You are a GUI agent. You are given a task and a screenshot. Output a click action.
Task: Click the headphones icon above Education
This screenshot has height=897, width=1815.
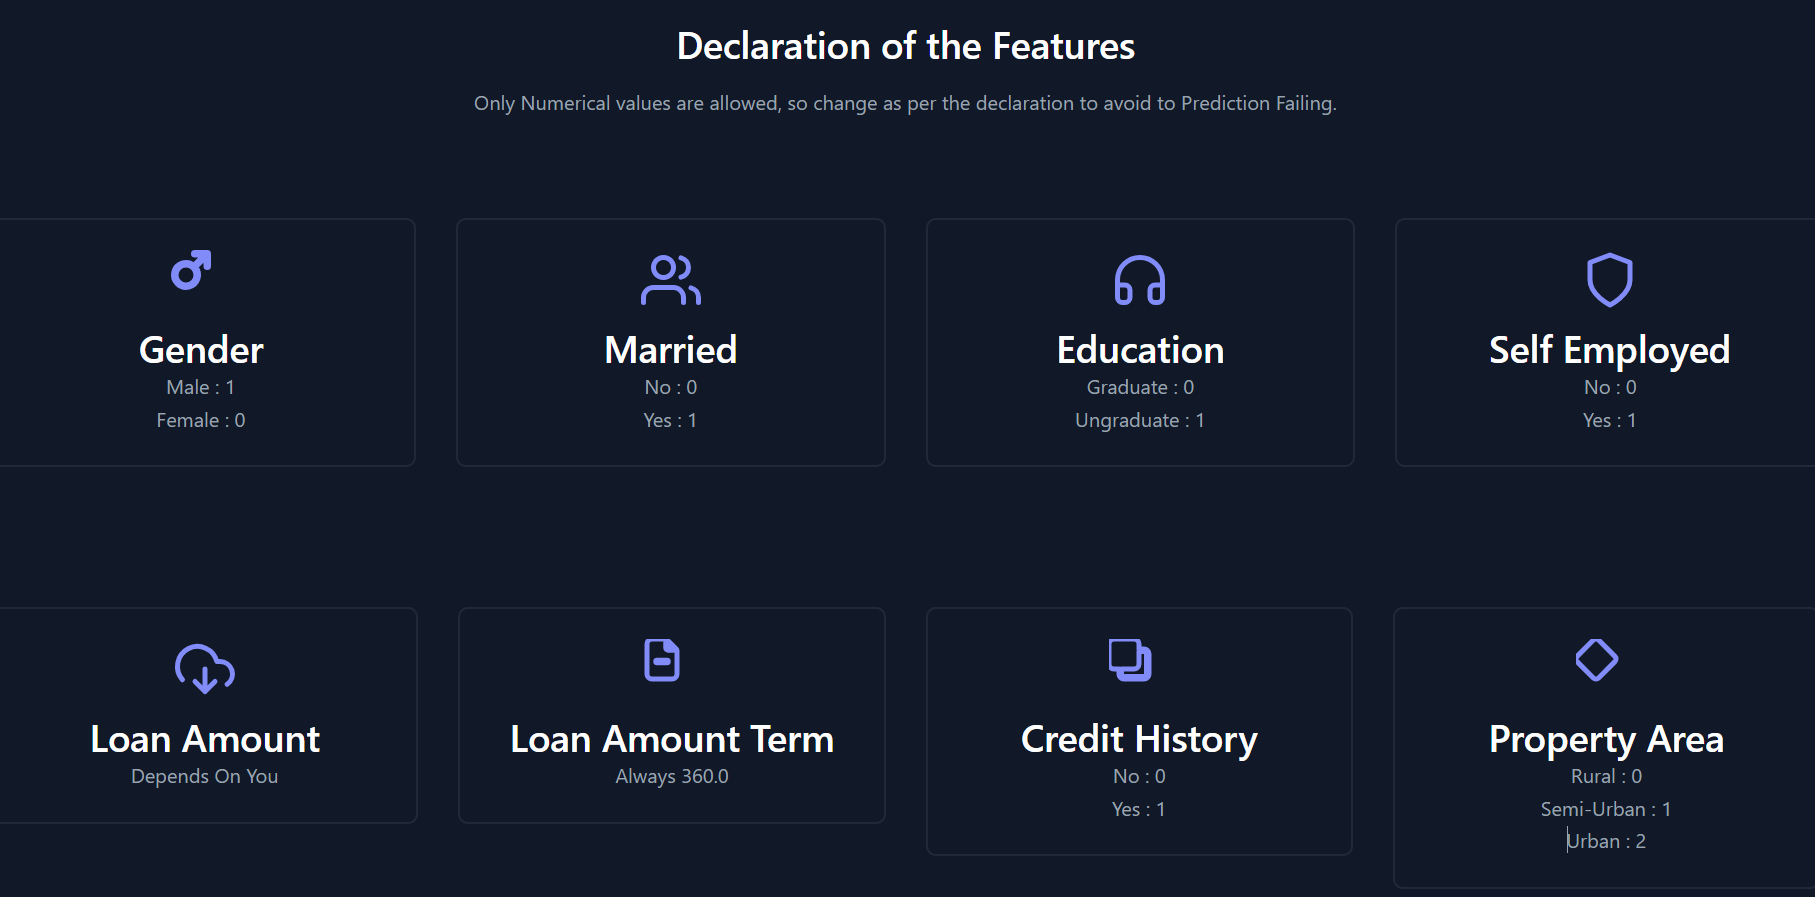1140,281
